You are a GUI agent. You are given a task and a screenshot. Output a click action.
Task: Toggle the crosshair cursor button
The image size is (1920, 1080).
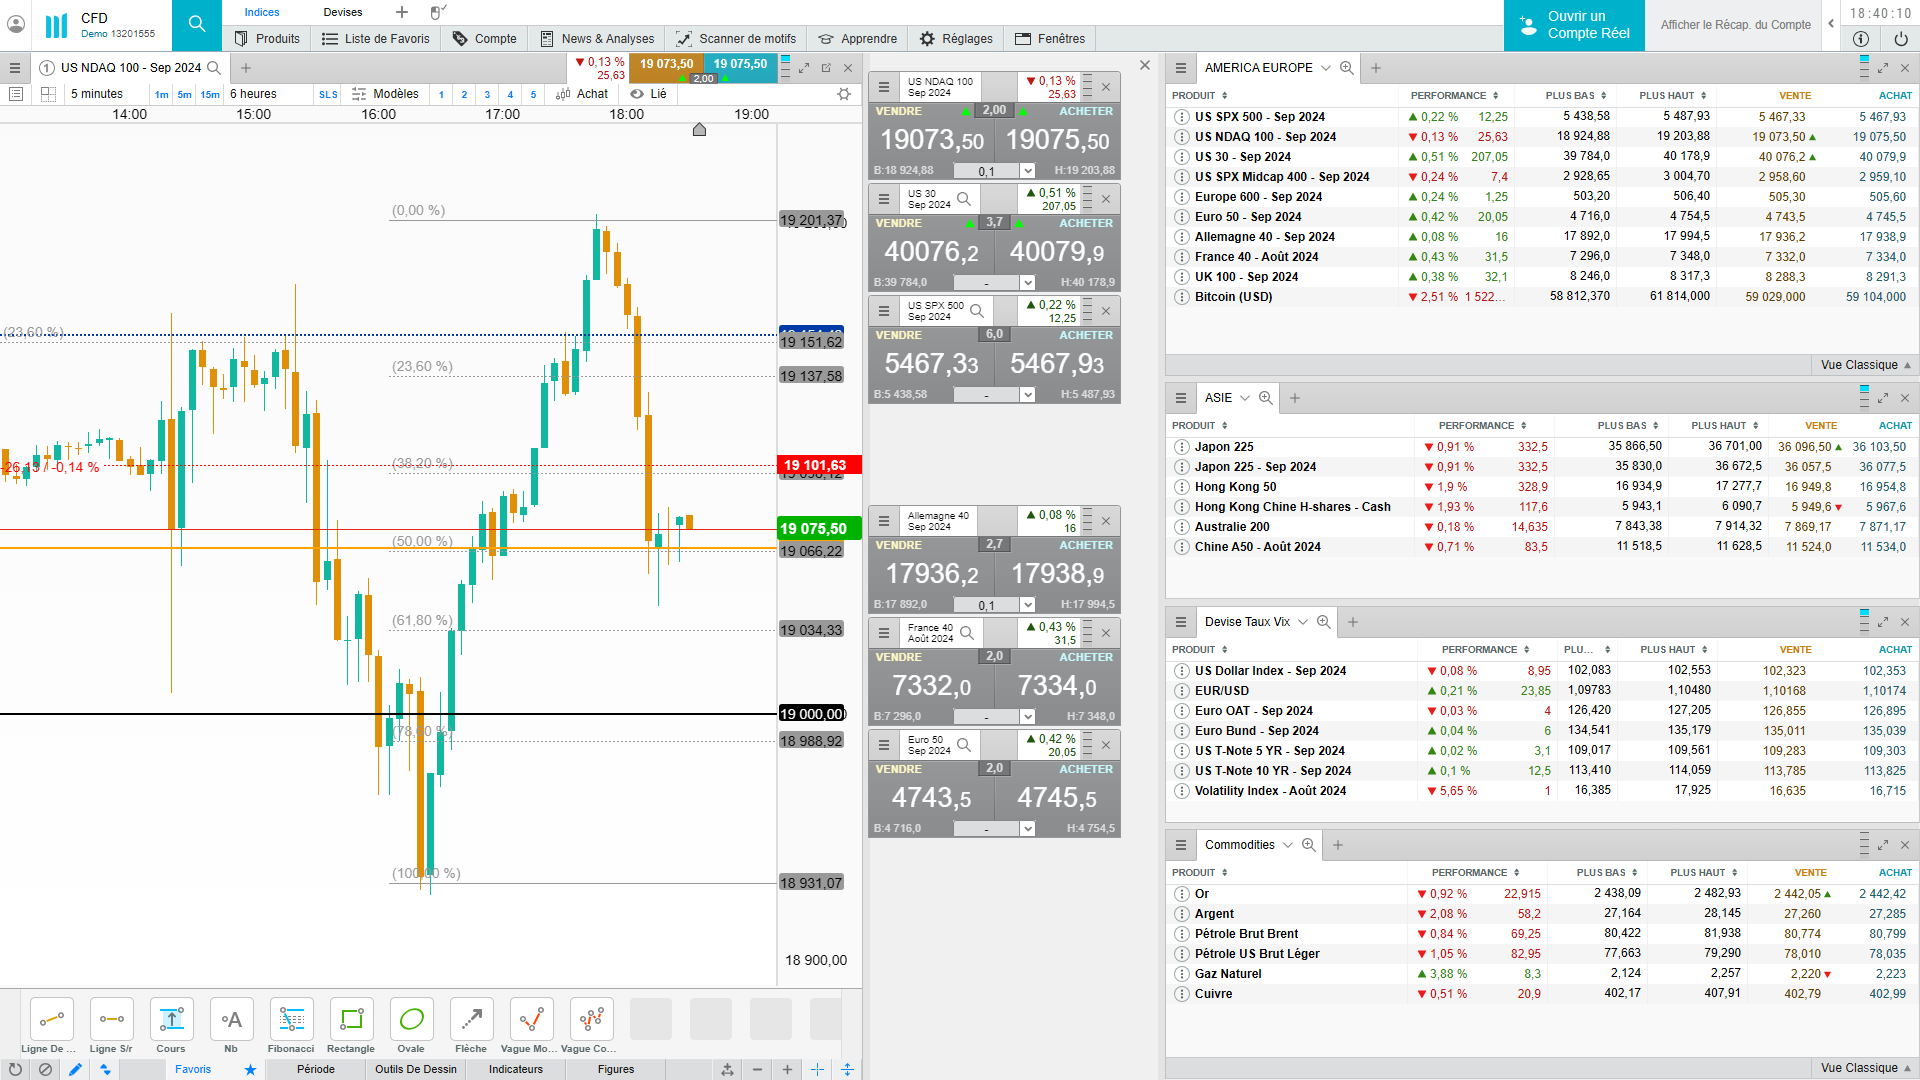coord(817,1070)
